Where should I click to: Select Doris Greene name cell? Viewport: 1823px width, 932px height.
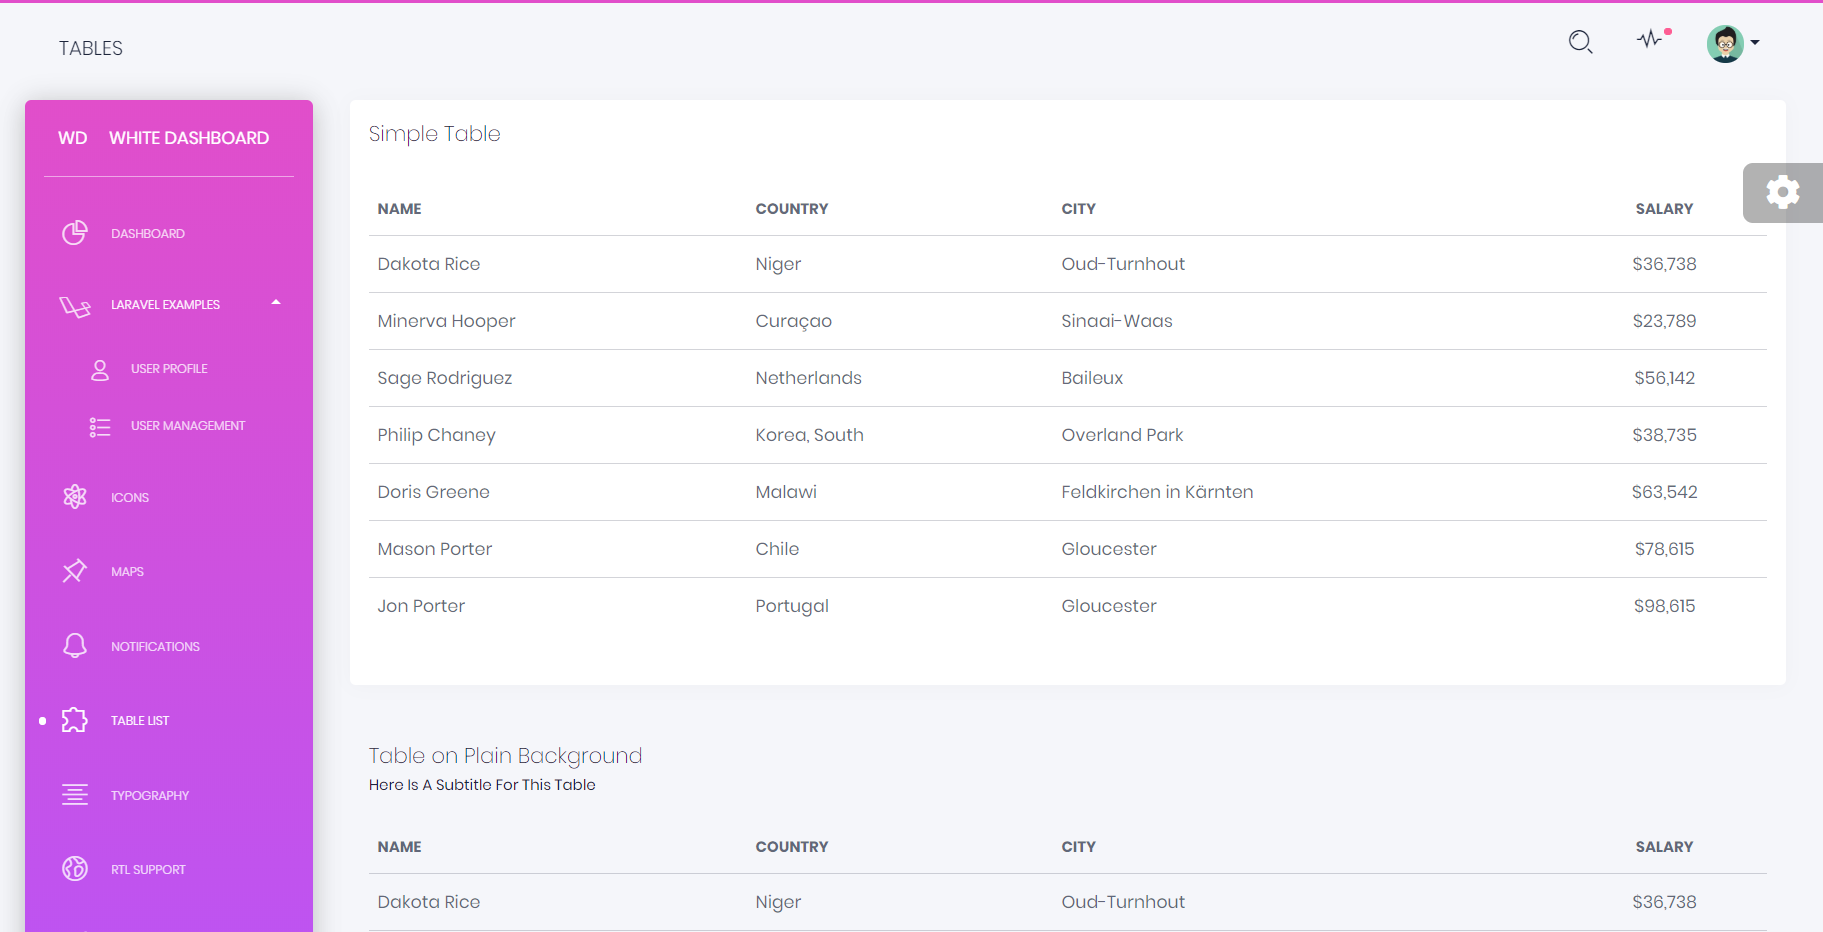point(434,492)
